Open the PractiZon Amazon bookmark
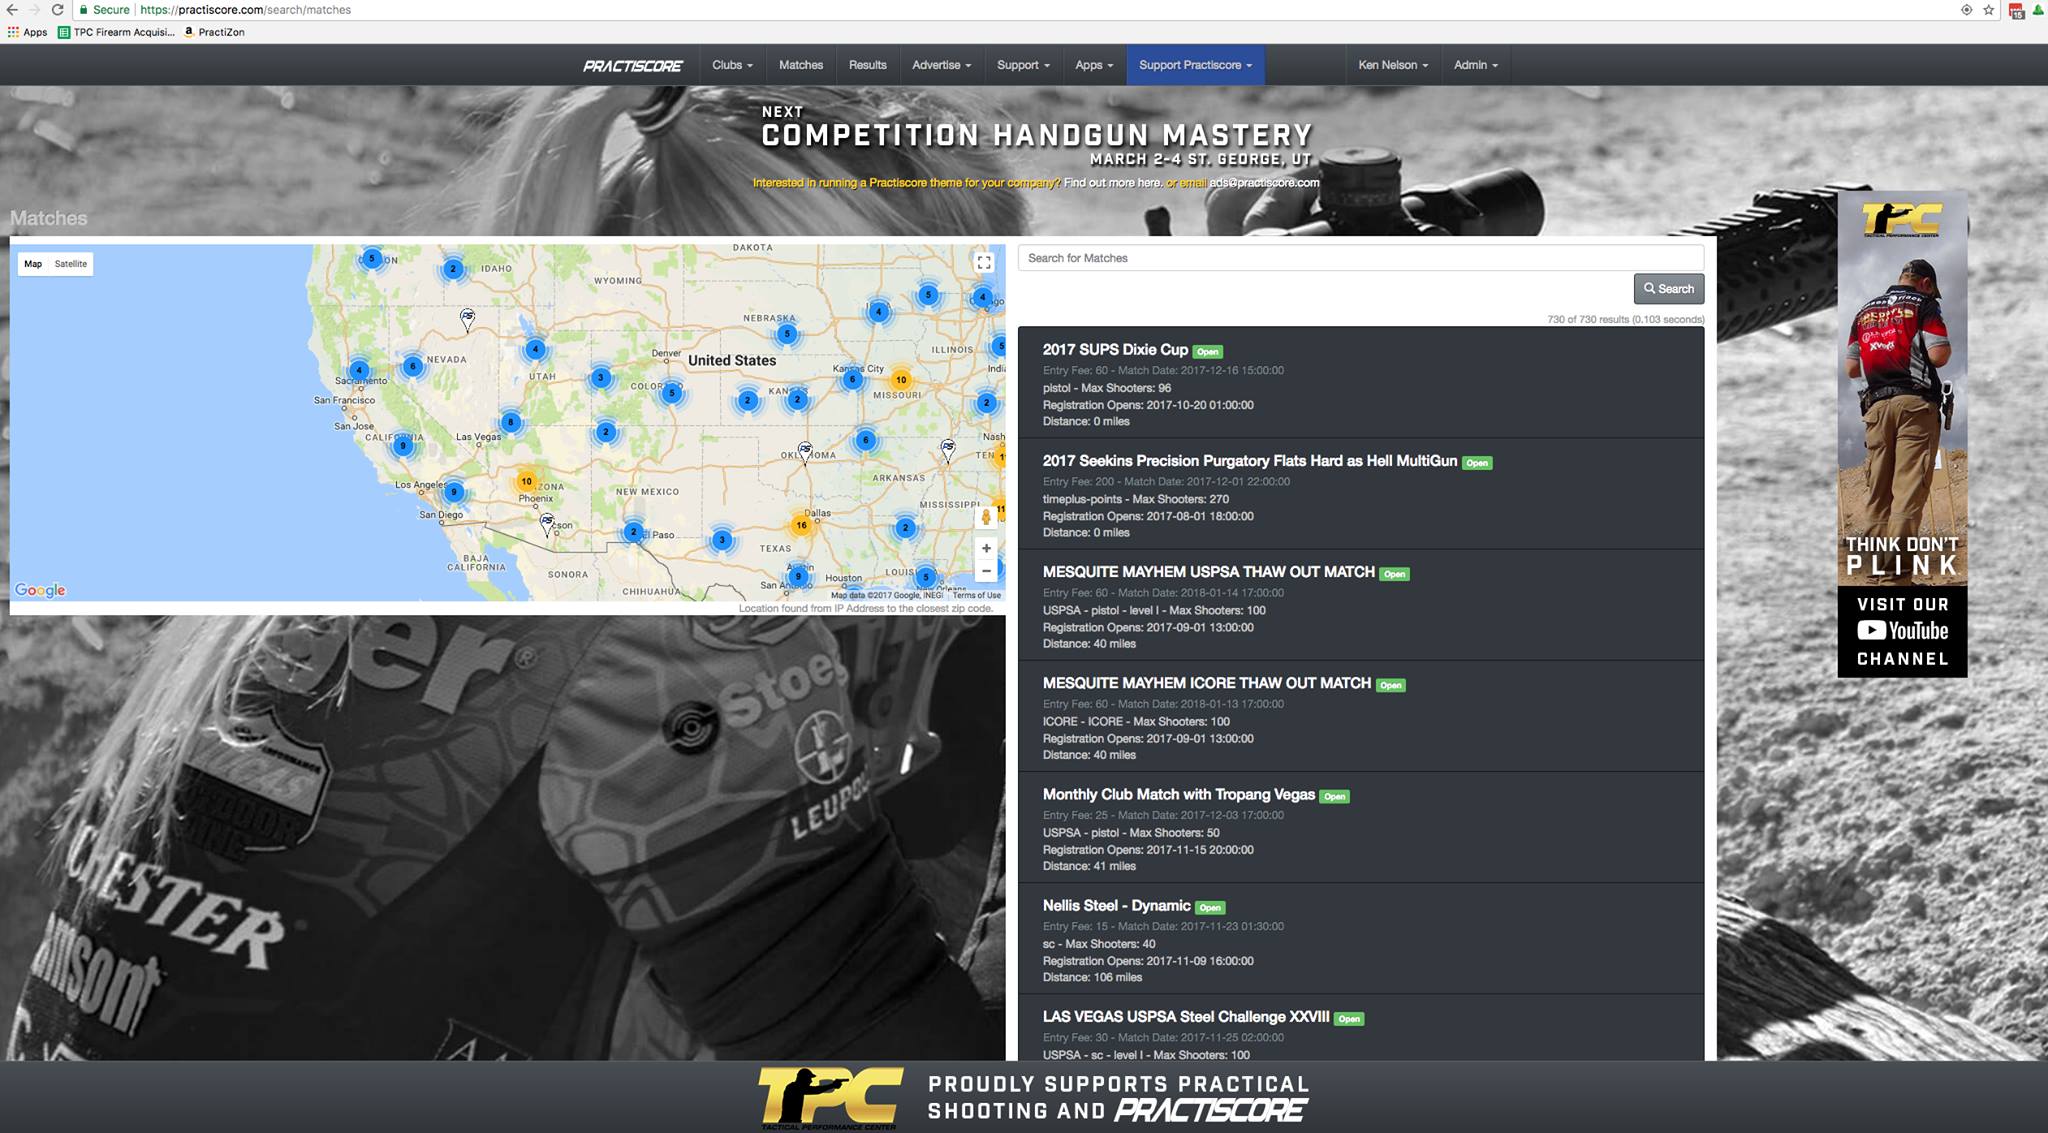The image size is (2048, 1133). pyautogui.click(x=214, y=32)
